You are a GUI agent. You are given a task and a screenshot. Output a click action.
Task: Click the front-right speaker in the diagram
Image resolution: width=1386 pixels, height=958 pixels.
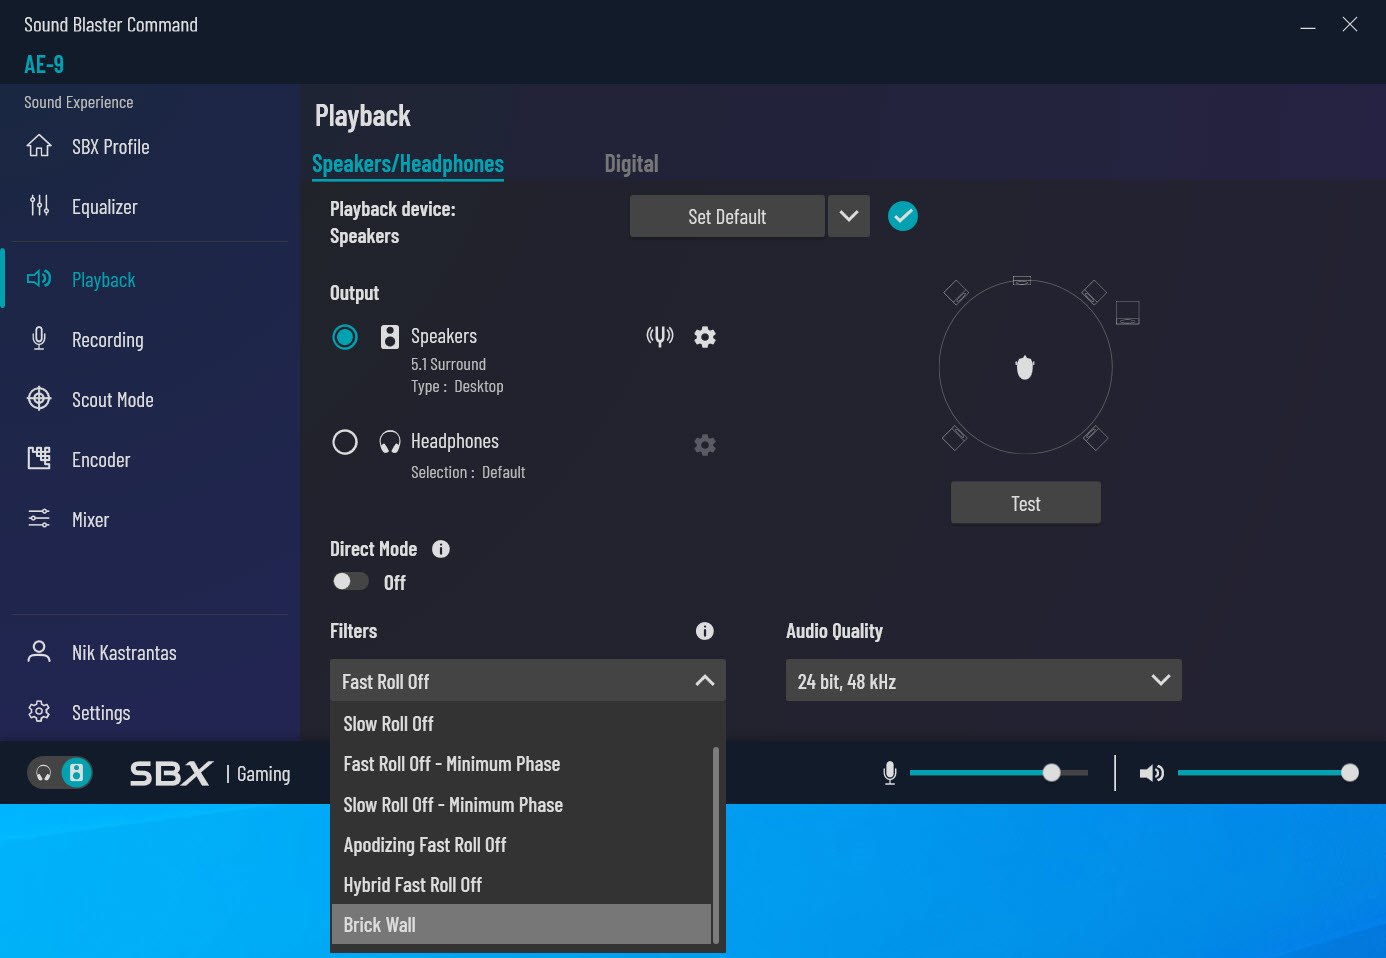pyautogui.click(x=1094, y=292)
